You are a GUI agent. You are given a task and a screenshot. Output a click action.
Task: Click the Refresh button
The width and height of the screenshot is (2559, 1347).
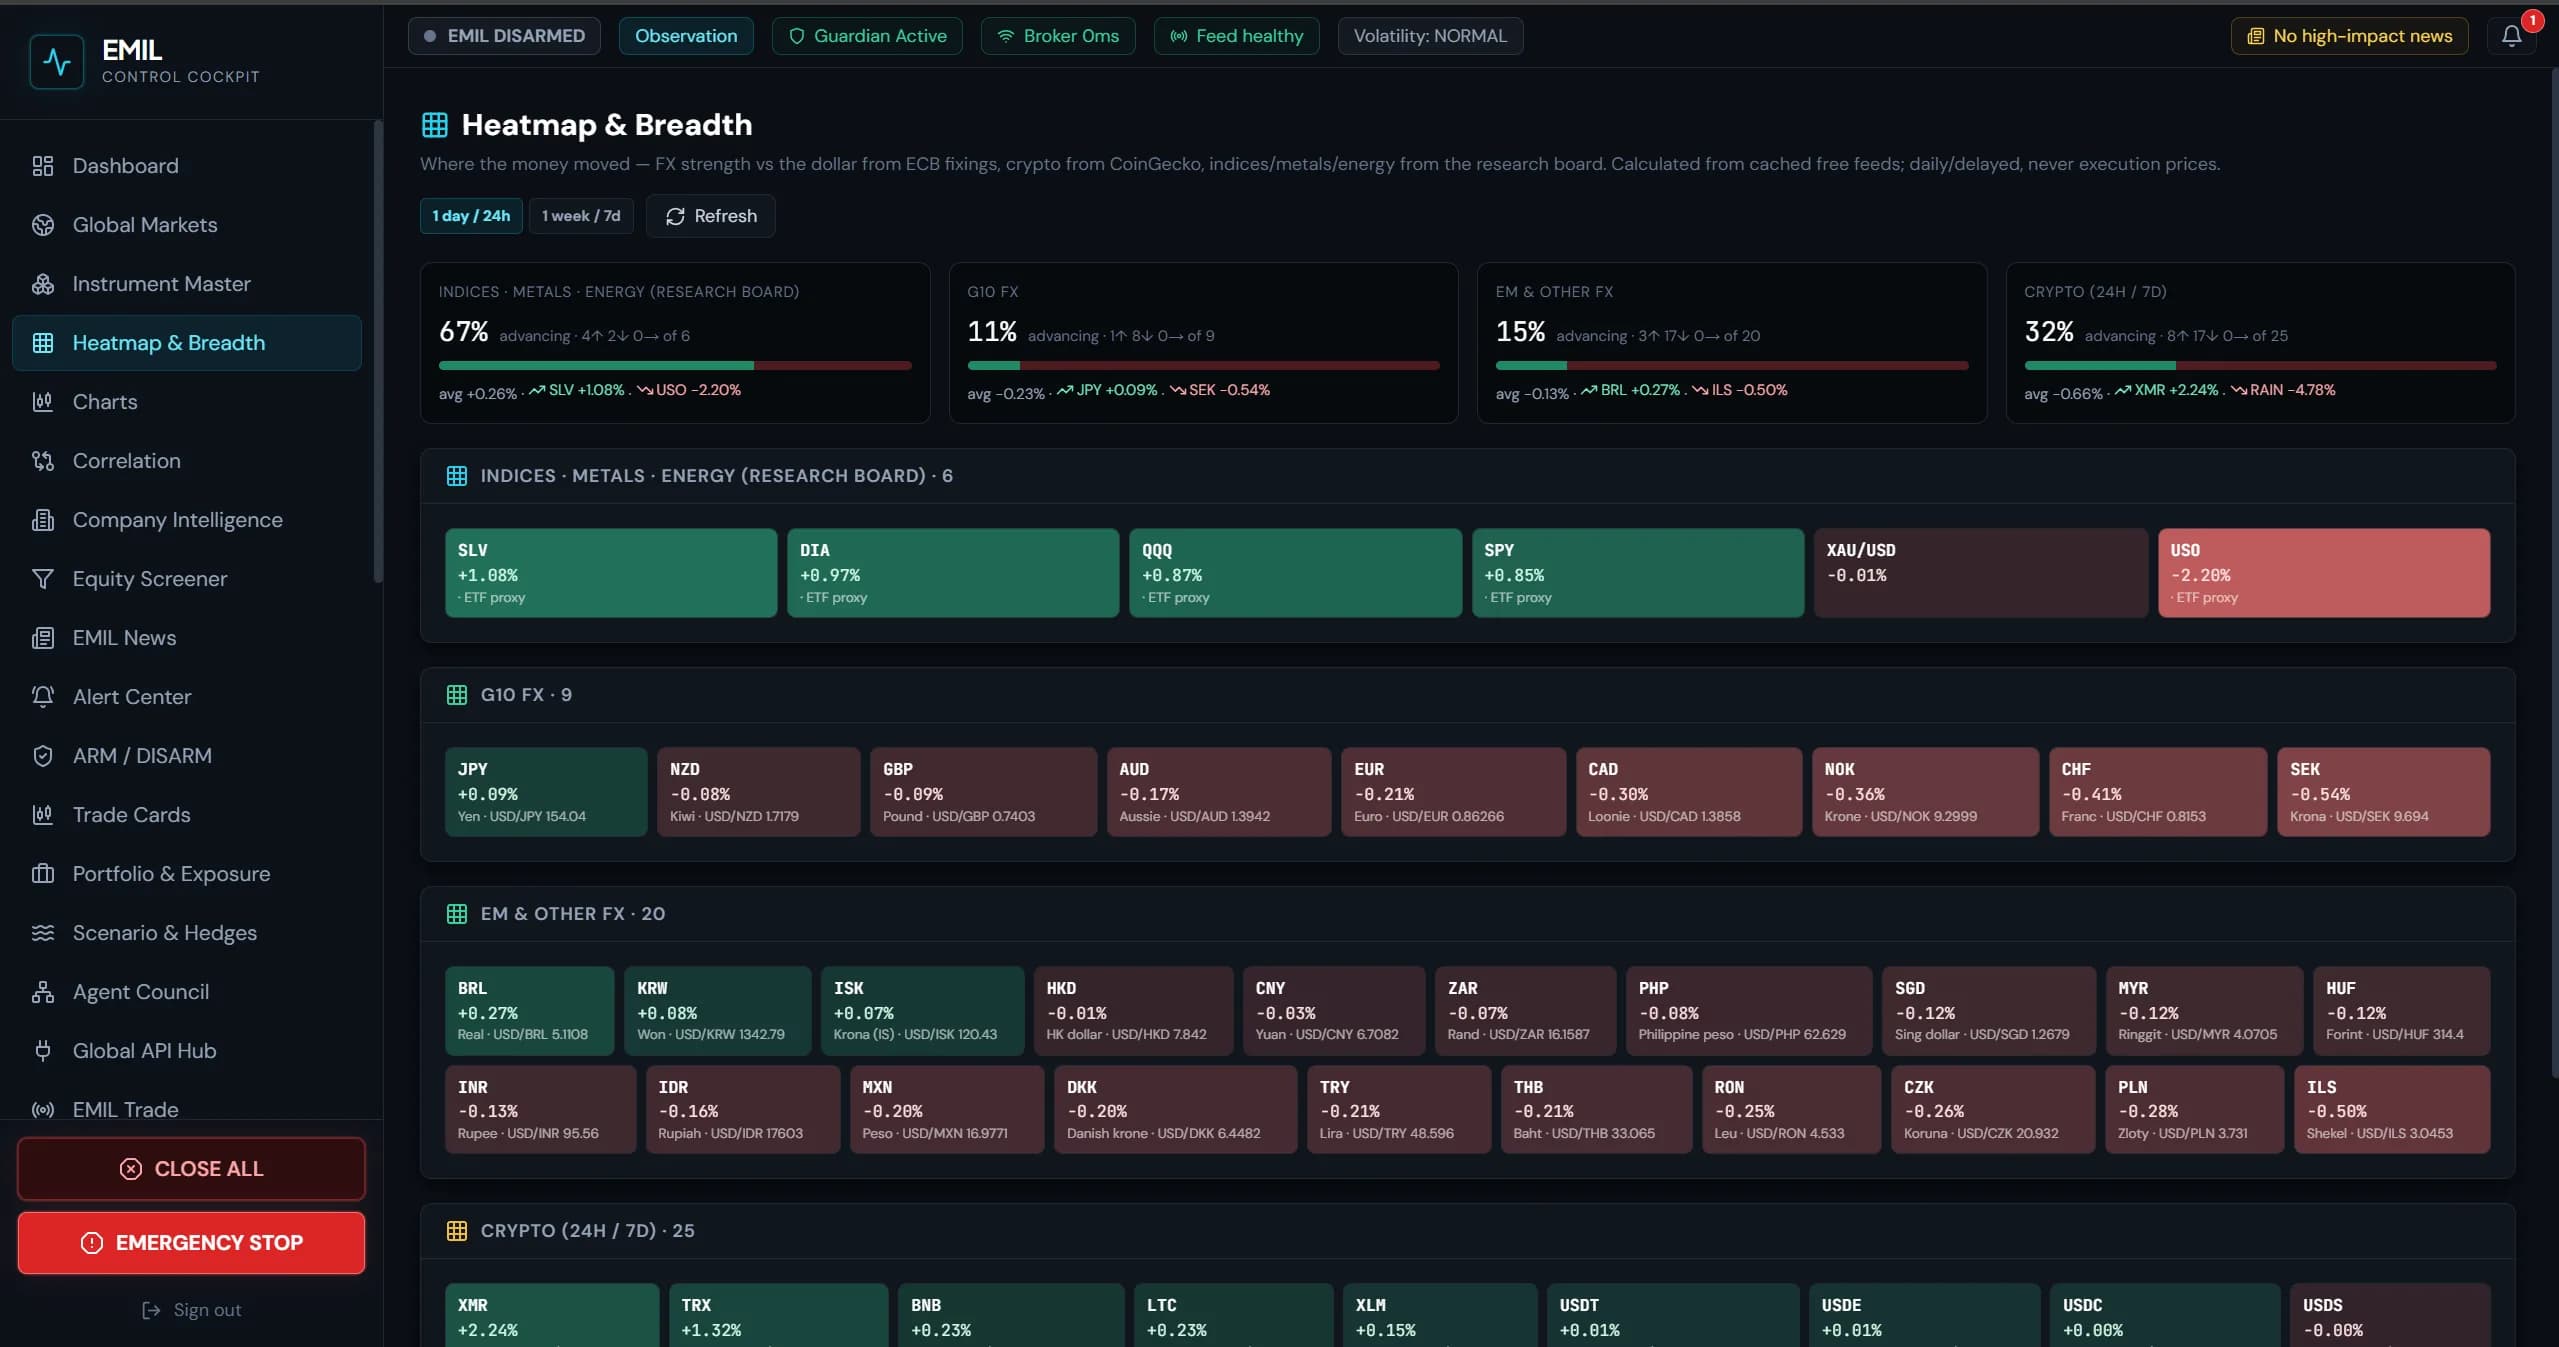click(x=710, y=216)
